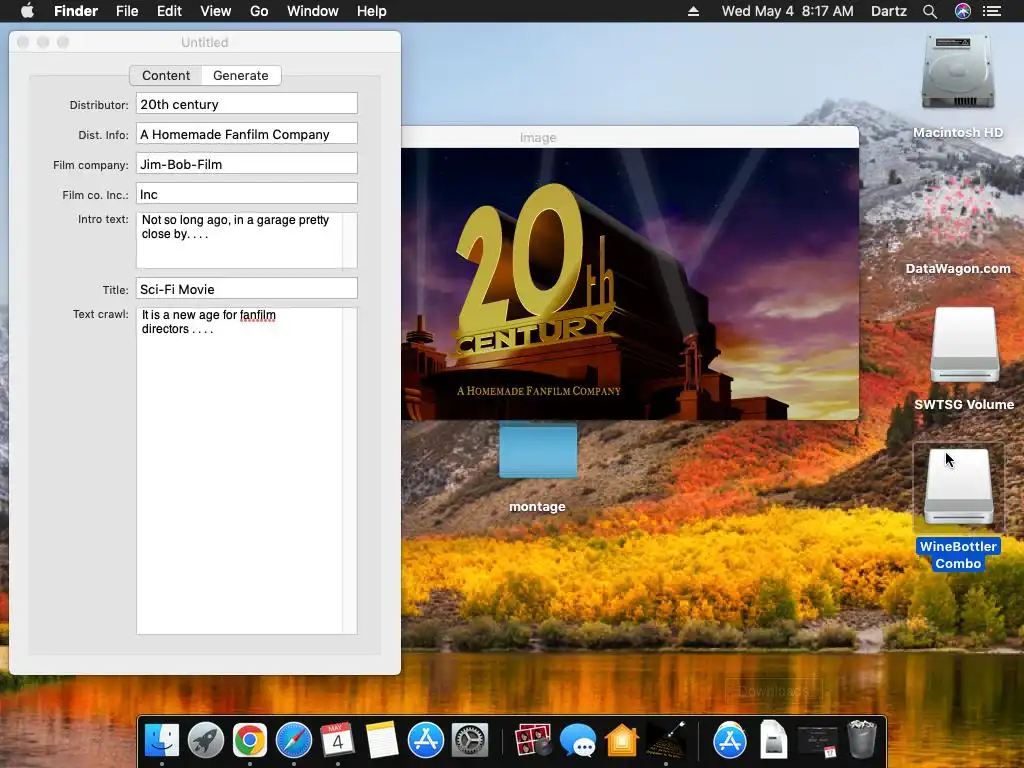The width and height of the screenshot is (1024, 768).
Task: Open the Calendar app in Dock
Action: coord(338,741)
